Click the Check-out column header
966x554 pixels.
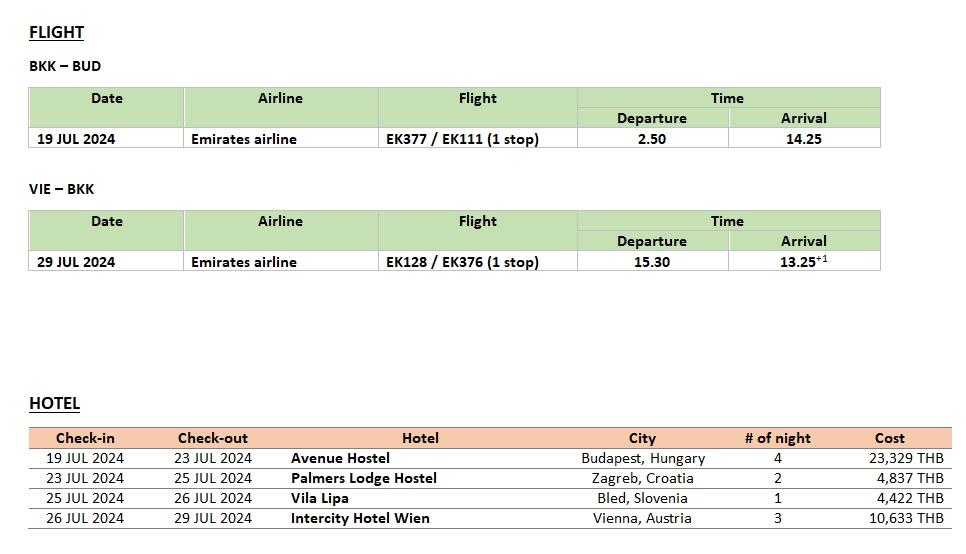click(x=213, y=438)
